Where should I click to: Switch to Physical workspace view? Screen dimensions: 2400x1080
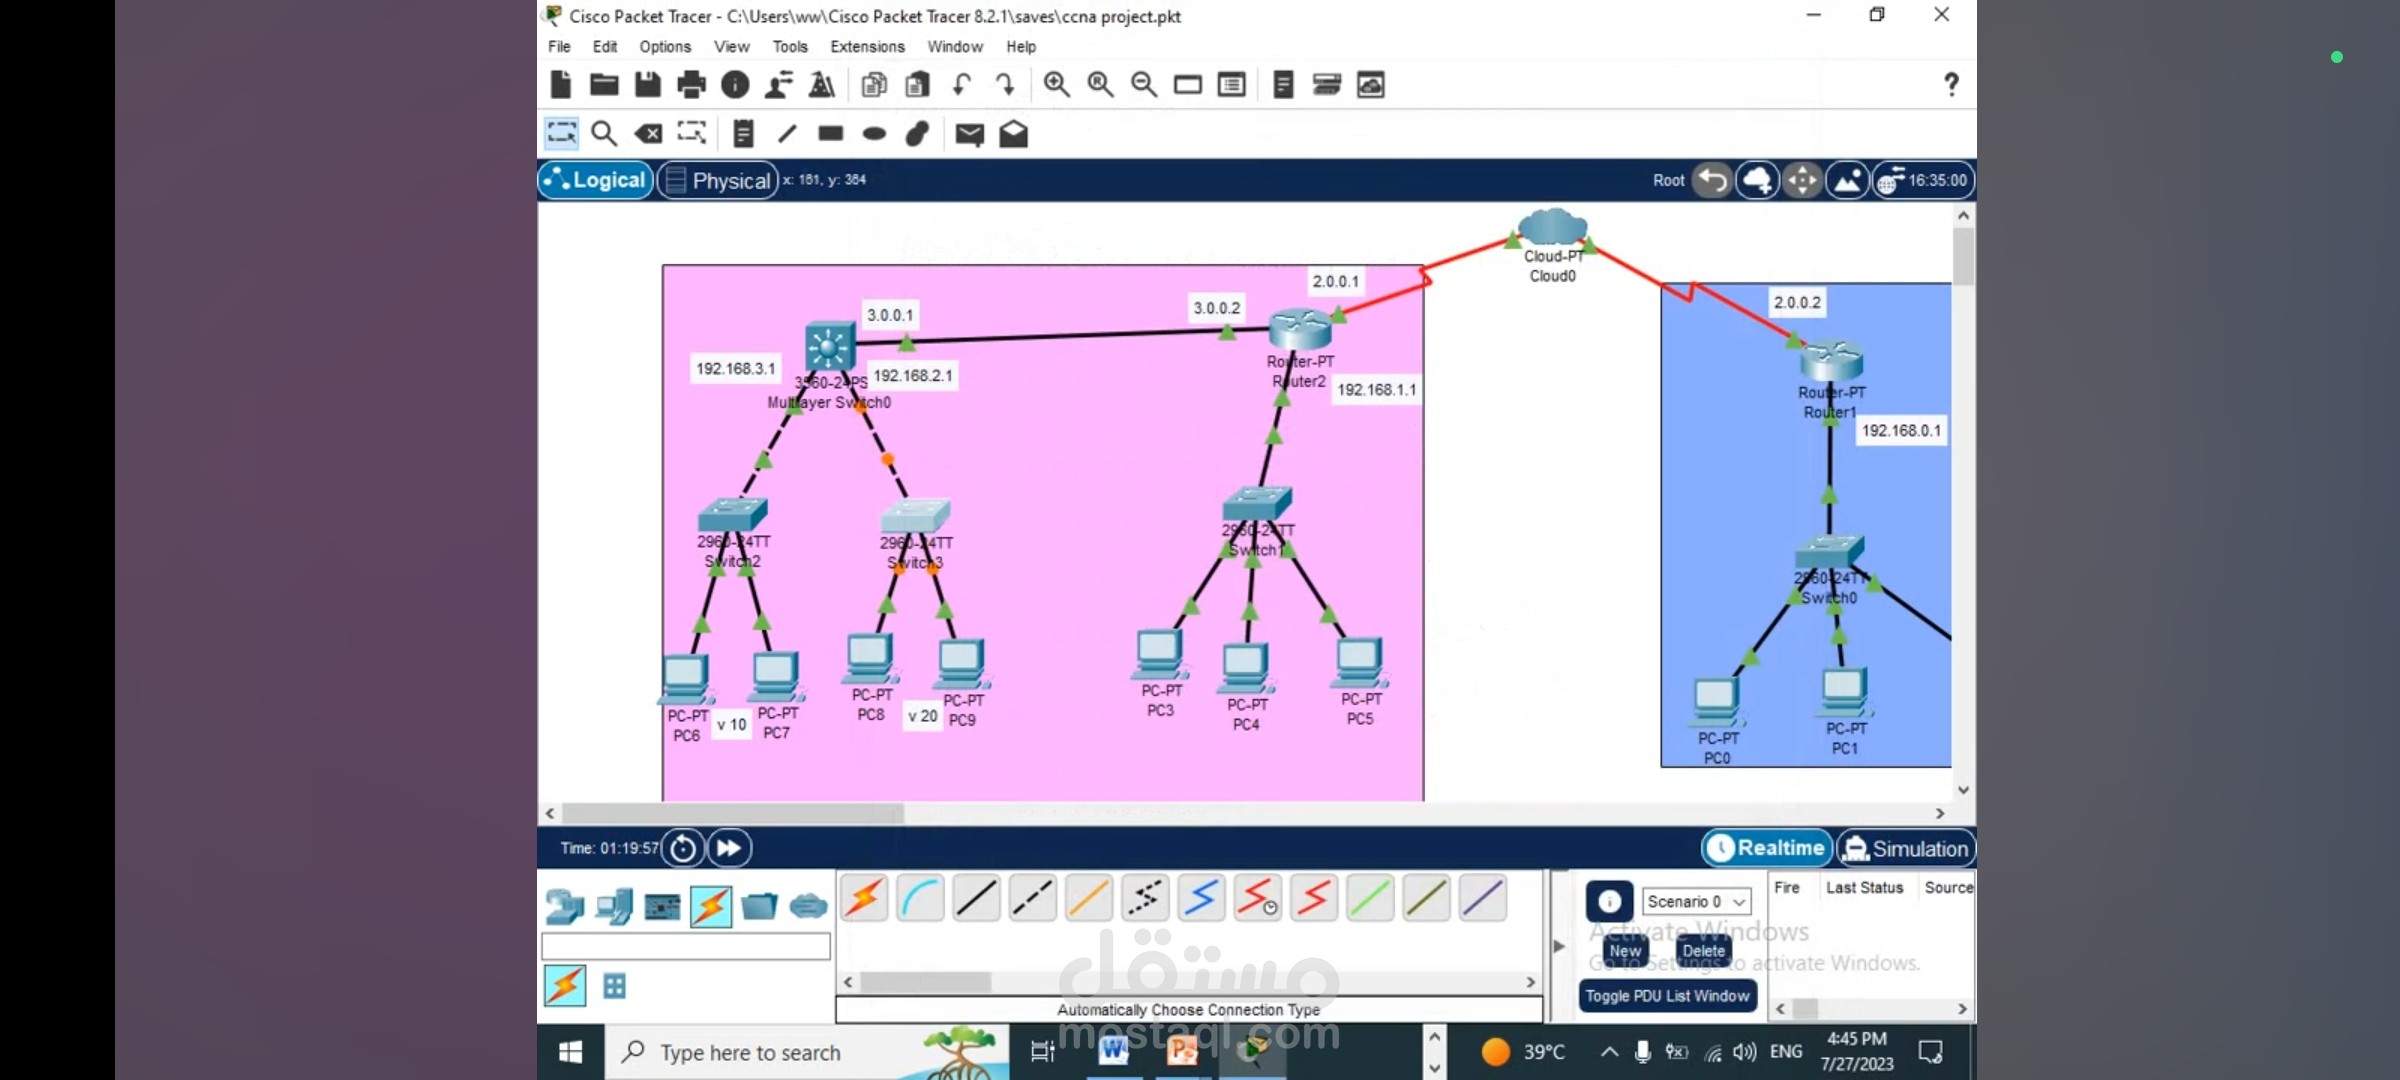tap(718, 180)
